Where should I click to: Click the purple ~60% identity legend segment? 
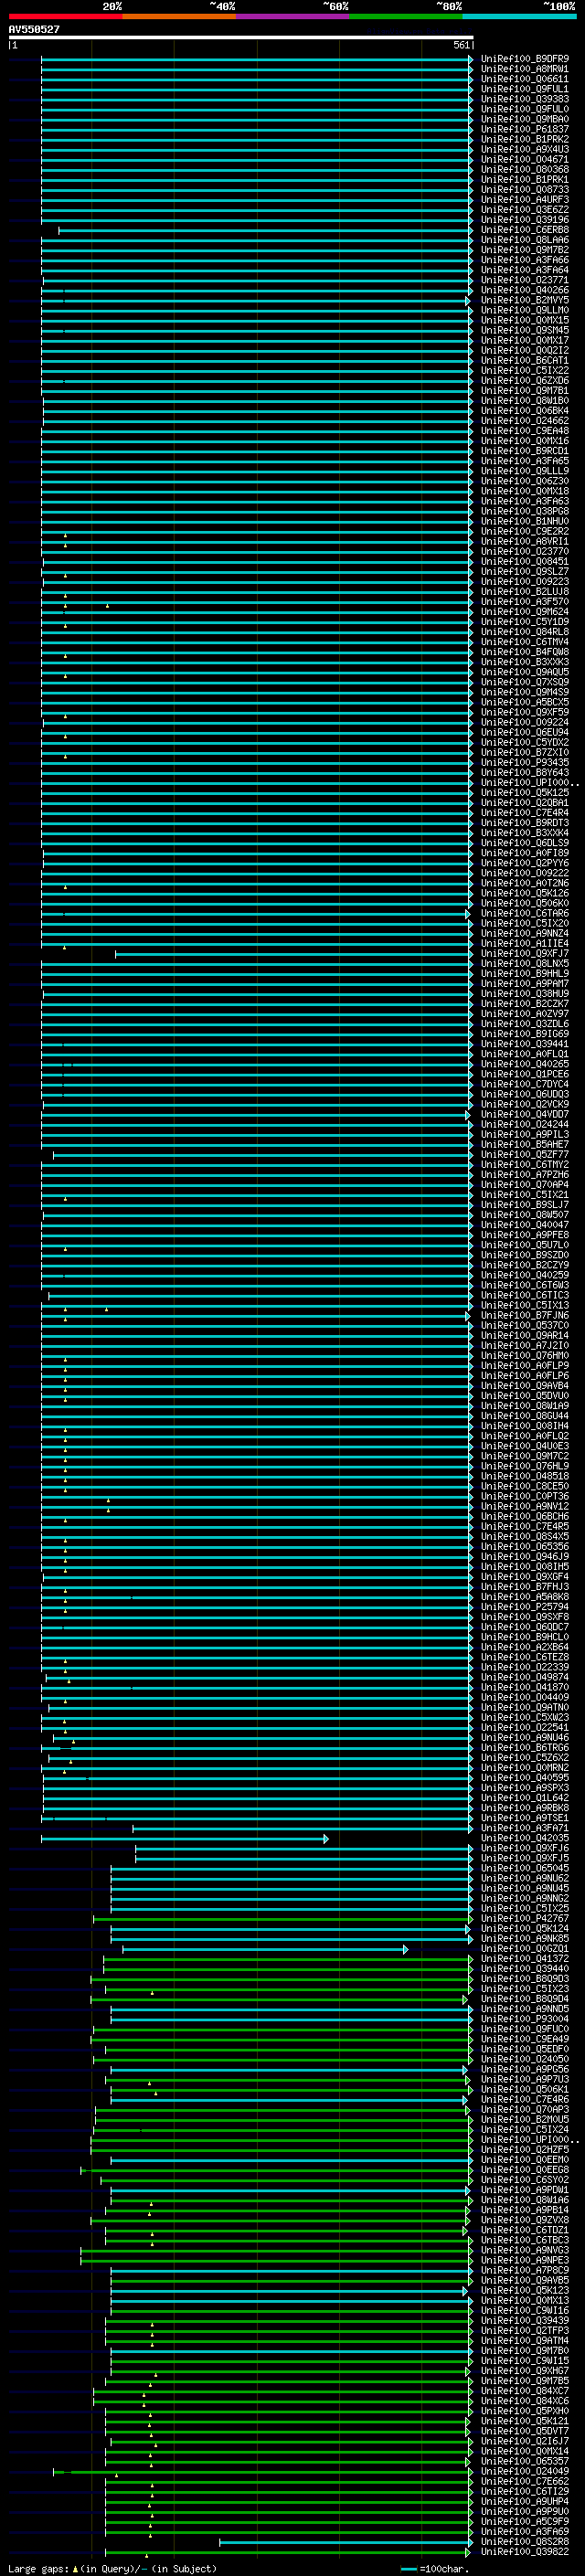(293, 16)
